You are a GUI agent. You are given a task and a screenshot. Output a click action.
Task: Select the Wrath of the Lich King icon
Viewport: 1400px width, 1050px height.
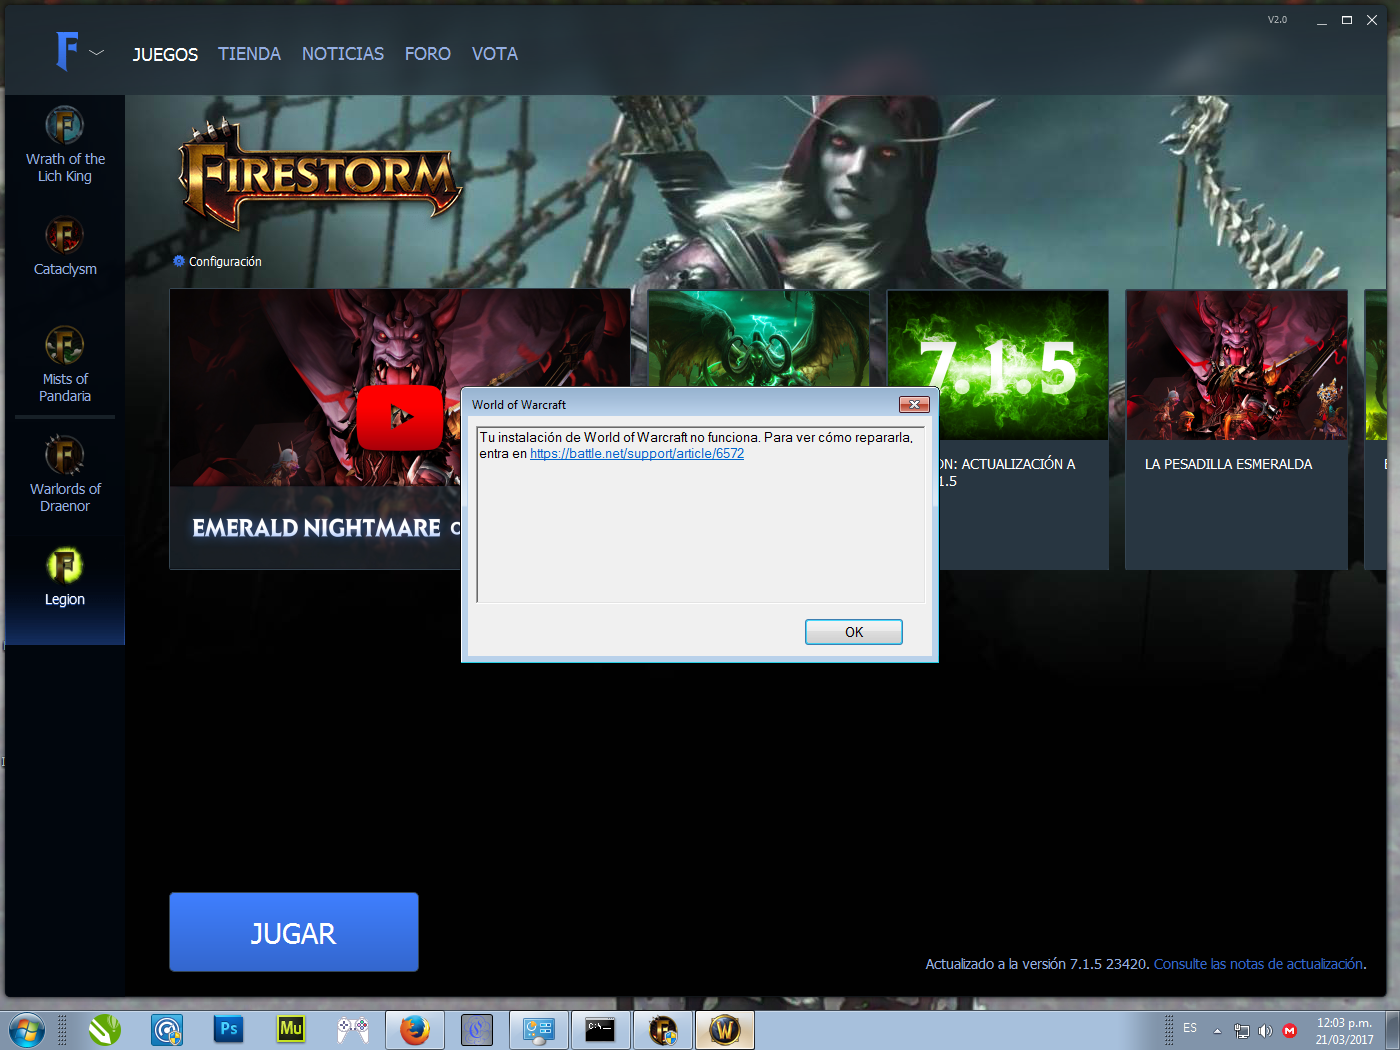point(64,125)
